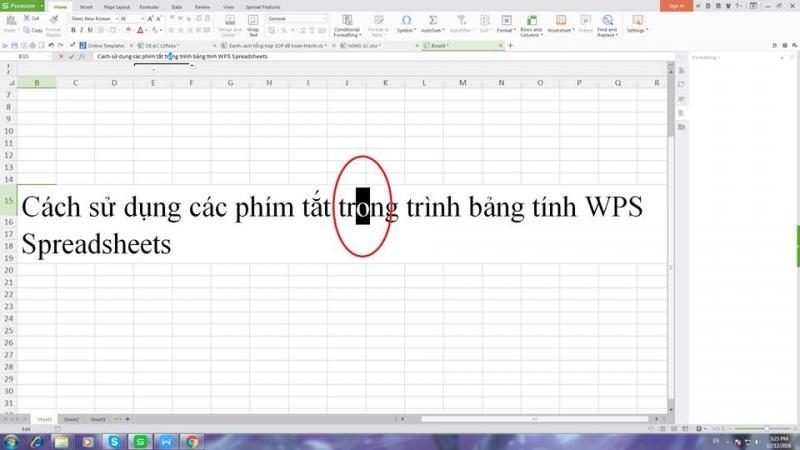Viewport: 800px width, 450px height.
Task: Switch to the Online Templates document tab
Action: click(x=106, y=45)
